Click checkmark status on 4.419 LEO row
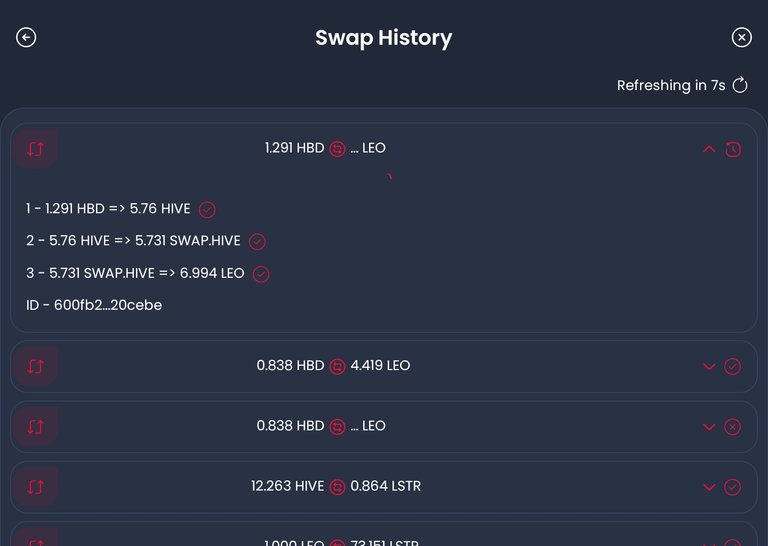Image resolution: width=768 pixels, height=546 pixels. pyautogui.click(x=732, y=366)
